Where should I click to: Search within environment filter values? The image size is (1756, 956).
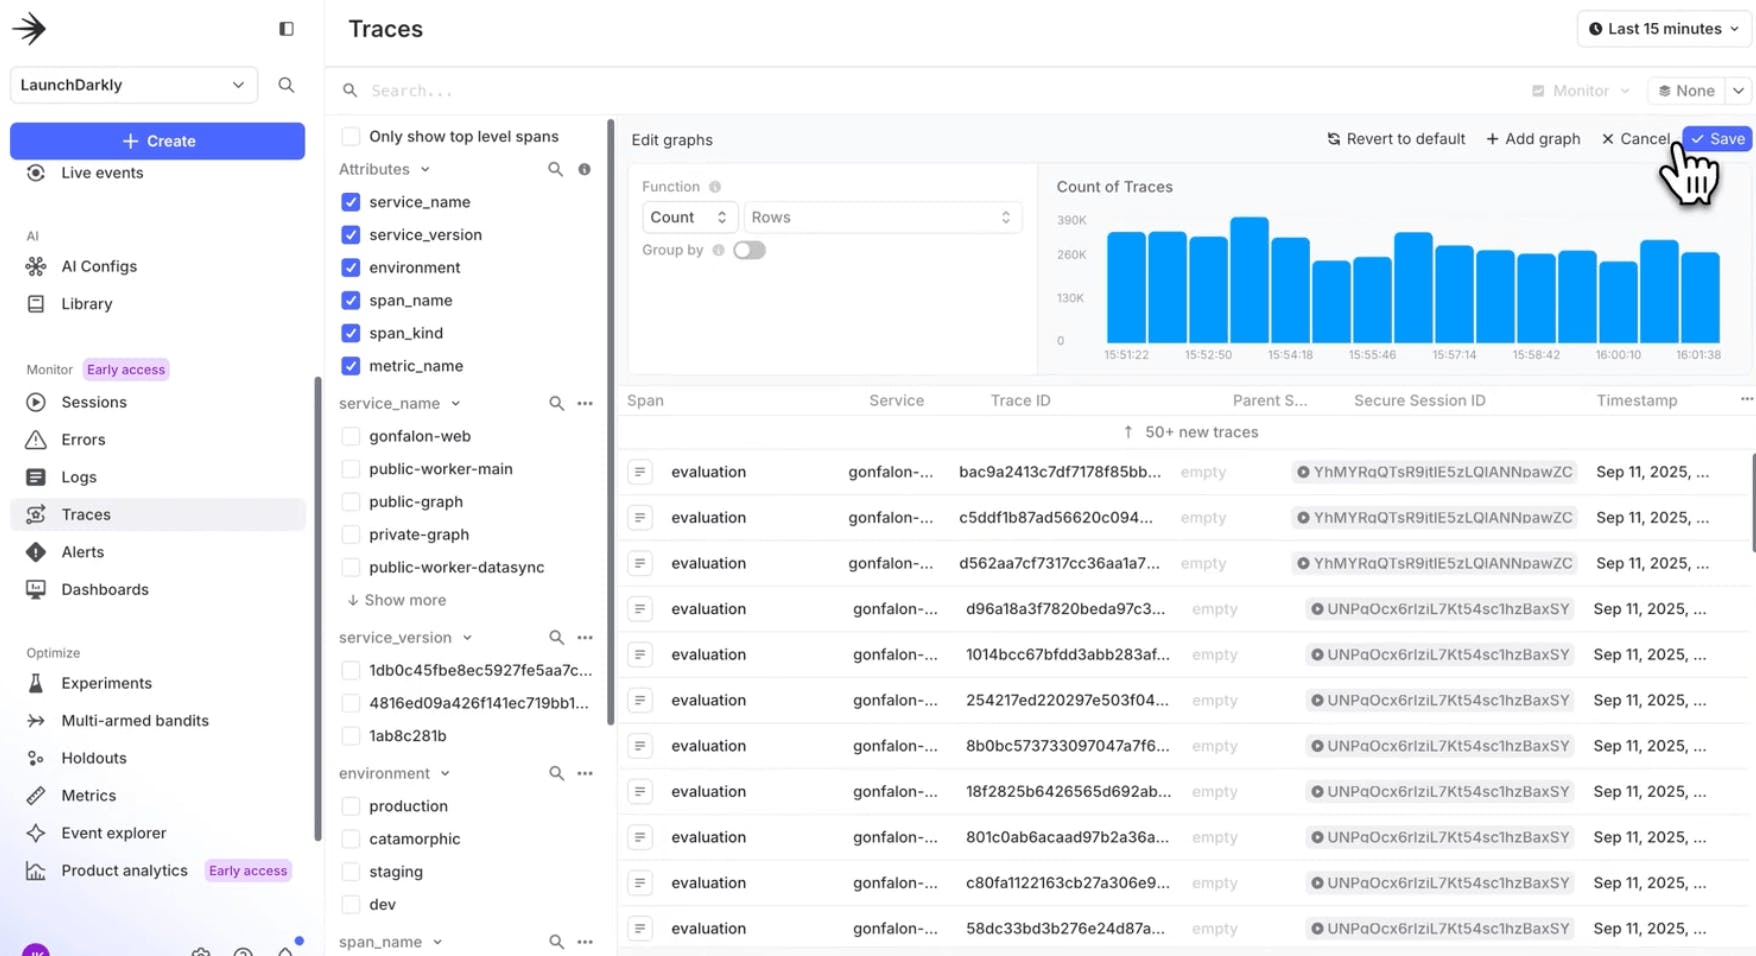pos(556,773)
